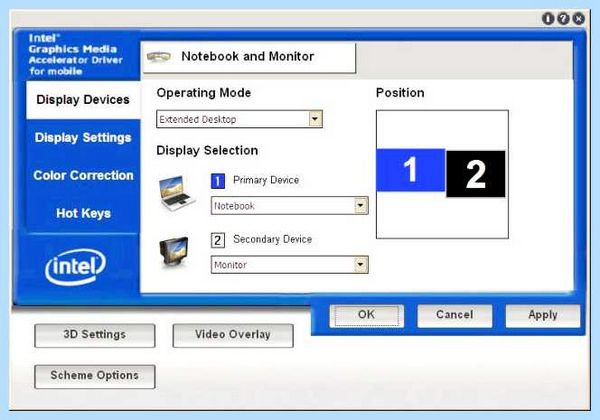Open Video Overlay settings

coord(233,335)
